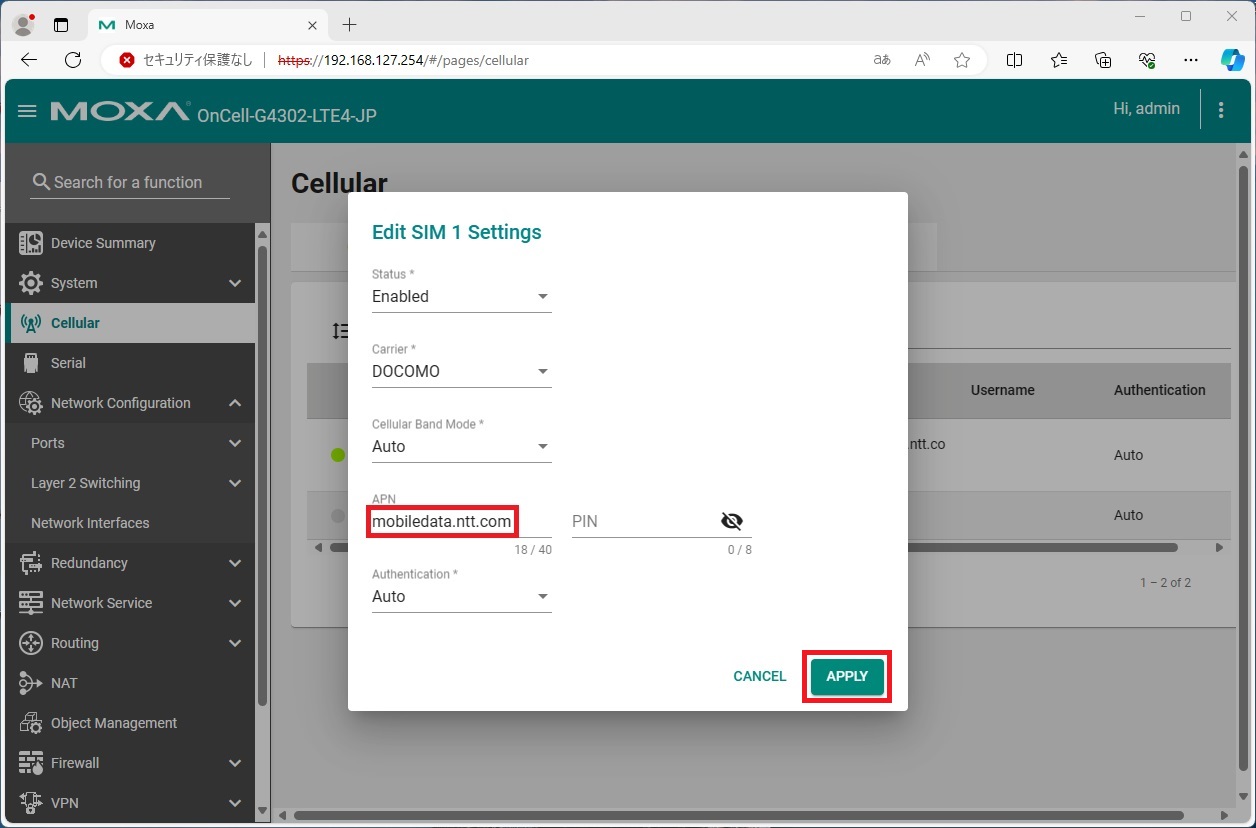Expand the Layer 2 Switching chevron
Image resolution: width=1256 pixels, height=828 pixels.
coord(235,483)
